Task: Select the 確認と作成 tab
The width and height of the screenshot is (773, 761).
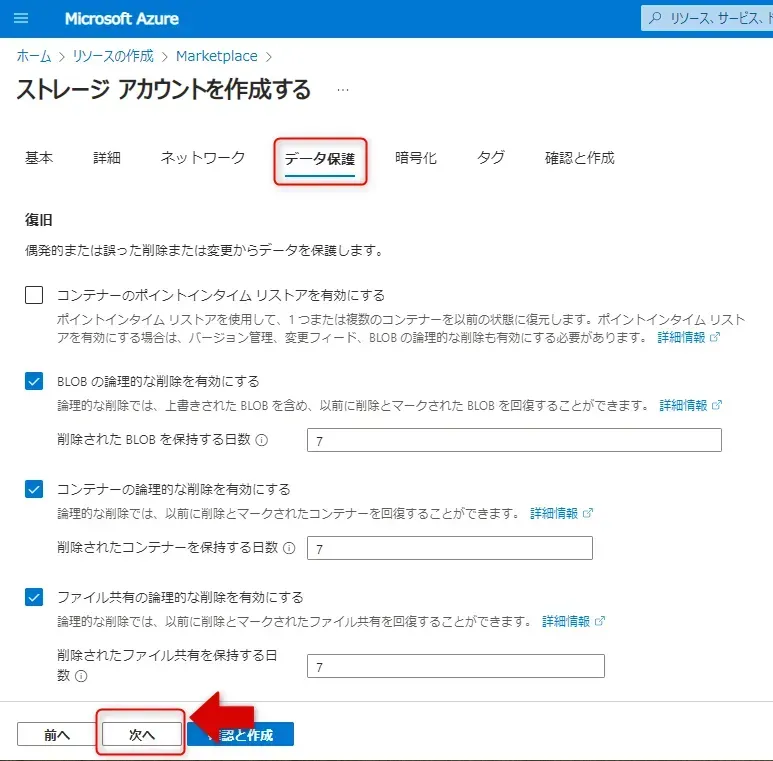Action: point(579,158)
